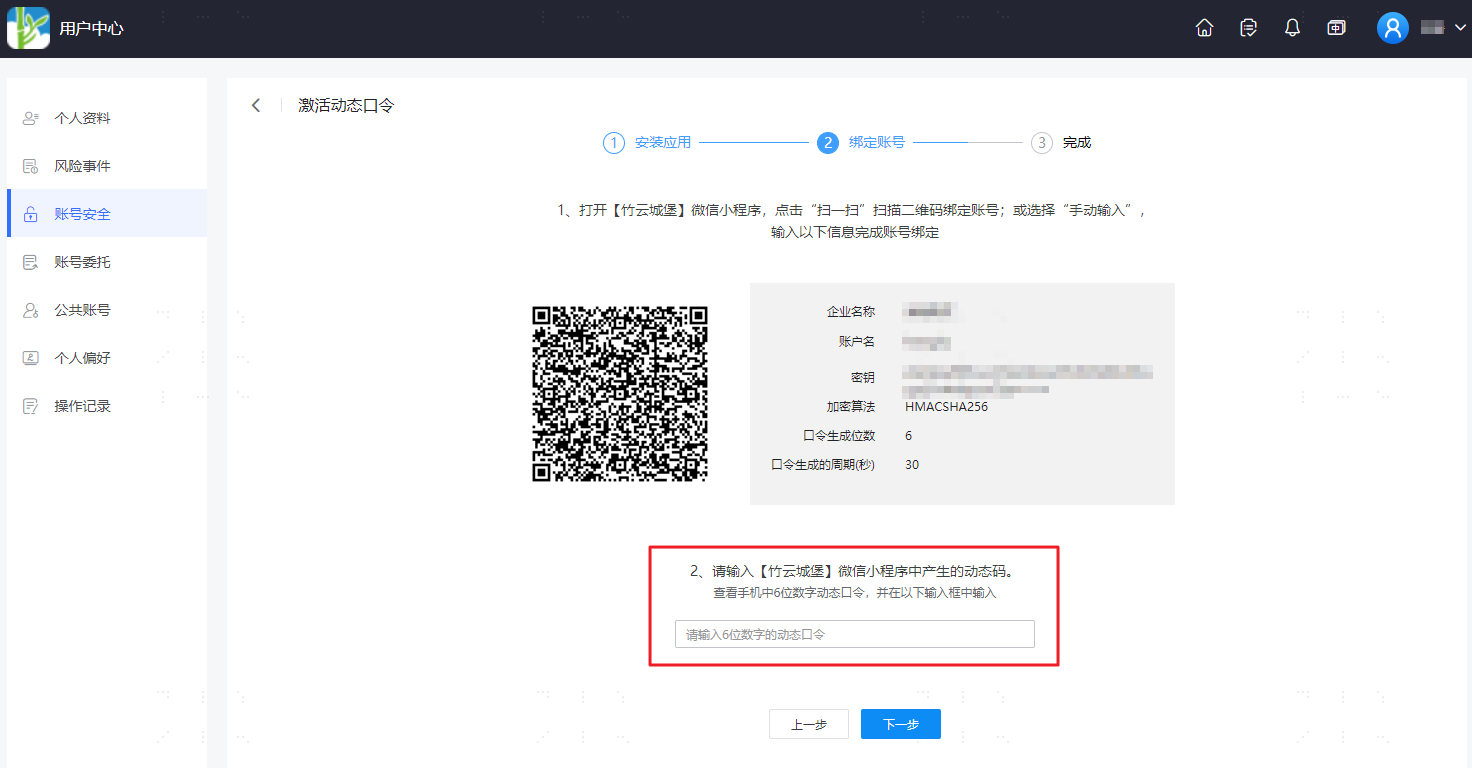Click the binding QR code
The width and height of the screenshot is (1472, 768).
[x=620, y=394]
